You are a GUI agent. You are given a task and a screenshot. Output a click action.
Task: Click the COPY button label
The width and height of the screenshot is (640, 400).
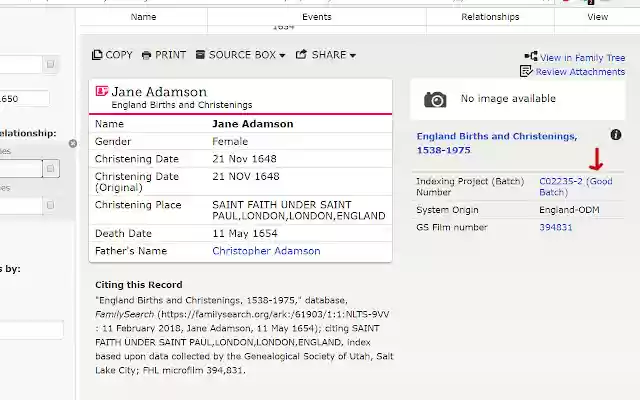coord(119,55)
